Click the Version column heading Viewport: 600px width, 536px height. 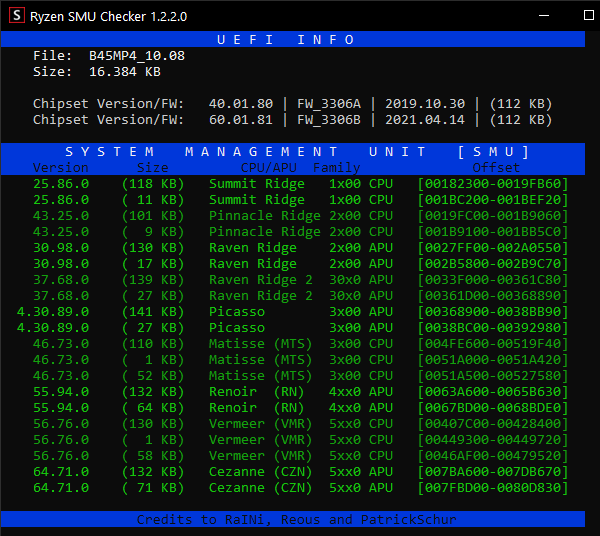(60, 168)
